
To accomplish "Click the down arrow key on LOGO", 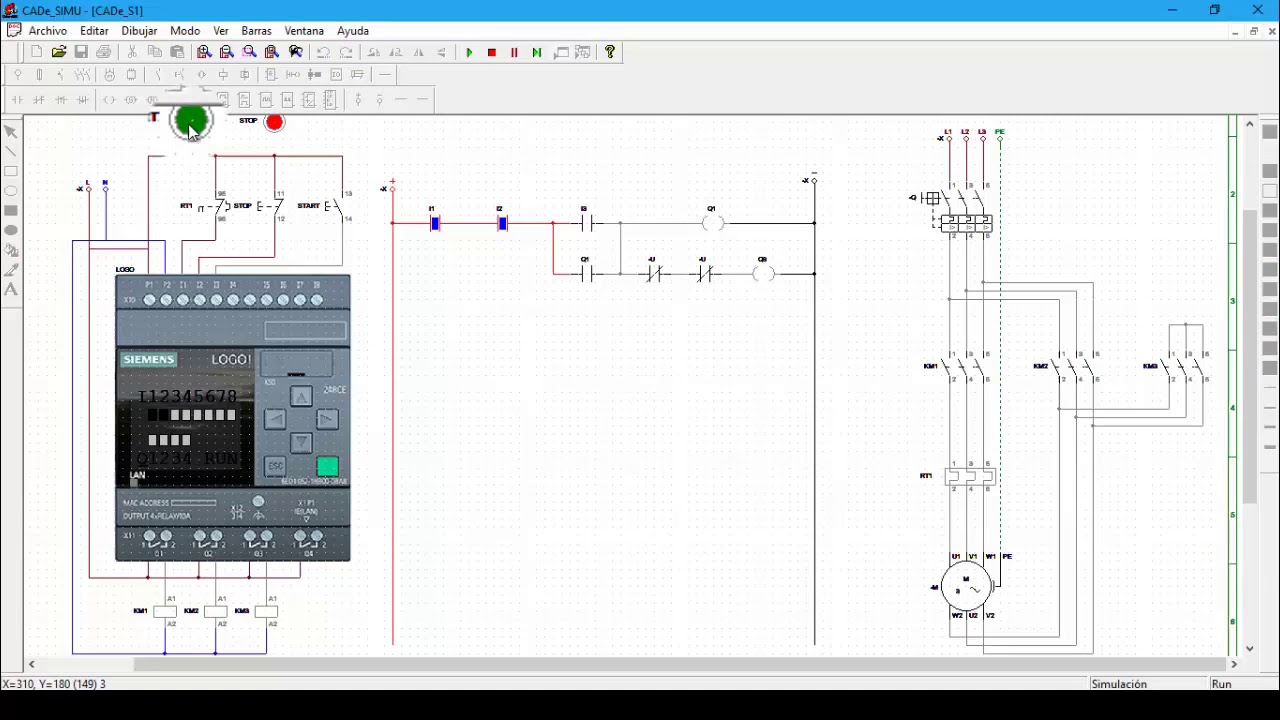I will pyautogui.click(x=301, y=442).
